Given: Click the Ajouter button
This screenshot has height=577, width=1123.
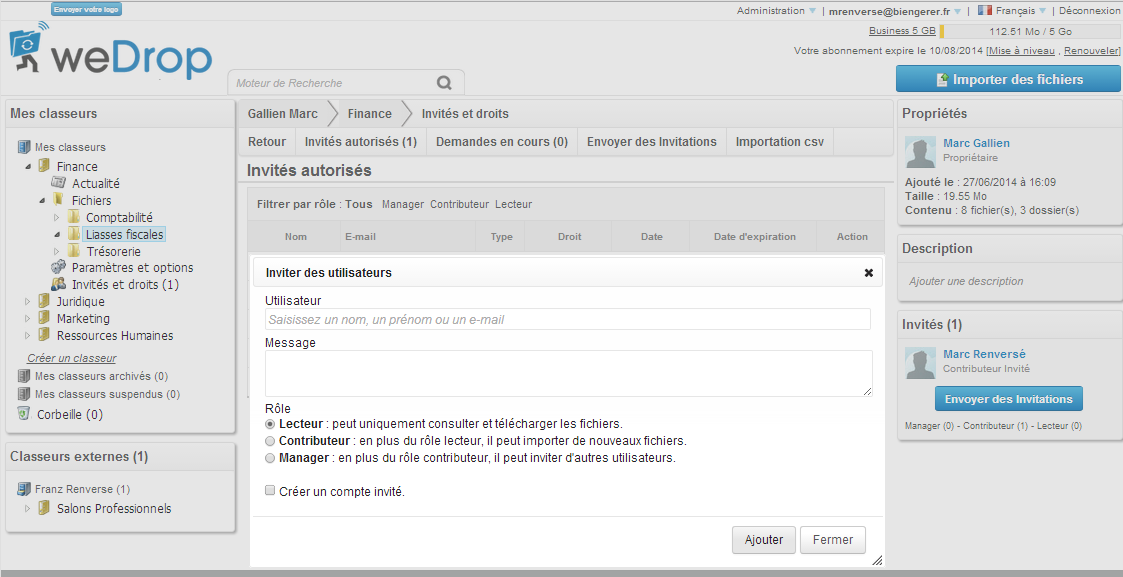Looking at the screenshot, I should click(x=763, y=539).
